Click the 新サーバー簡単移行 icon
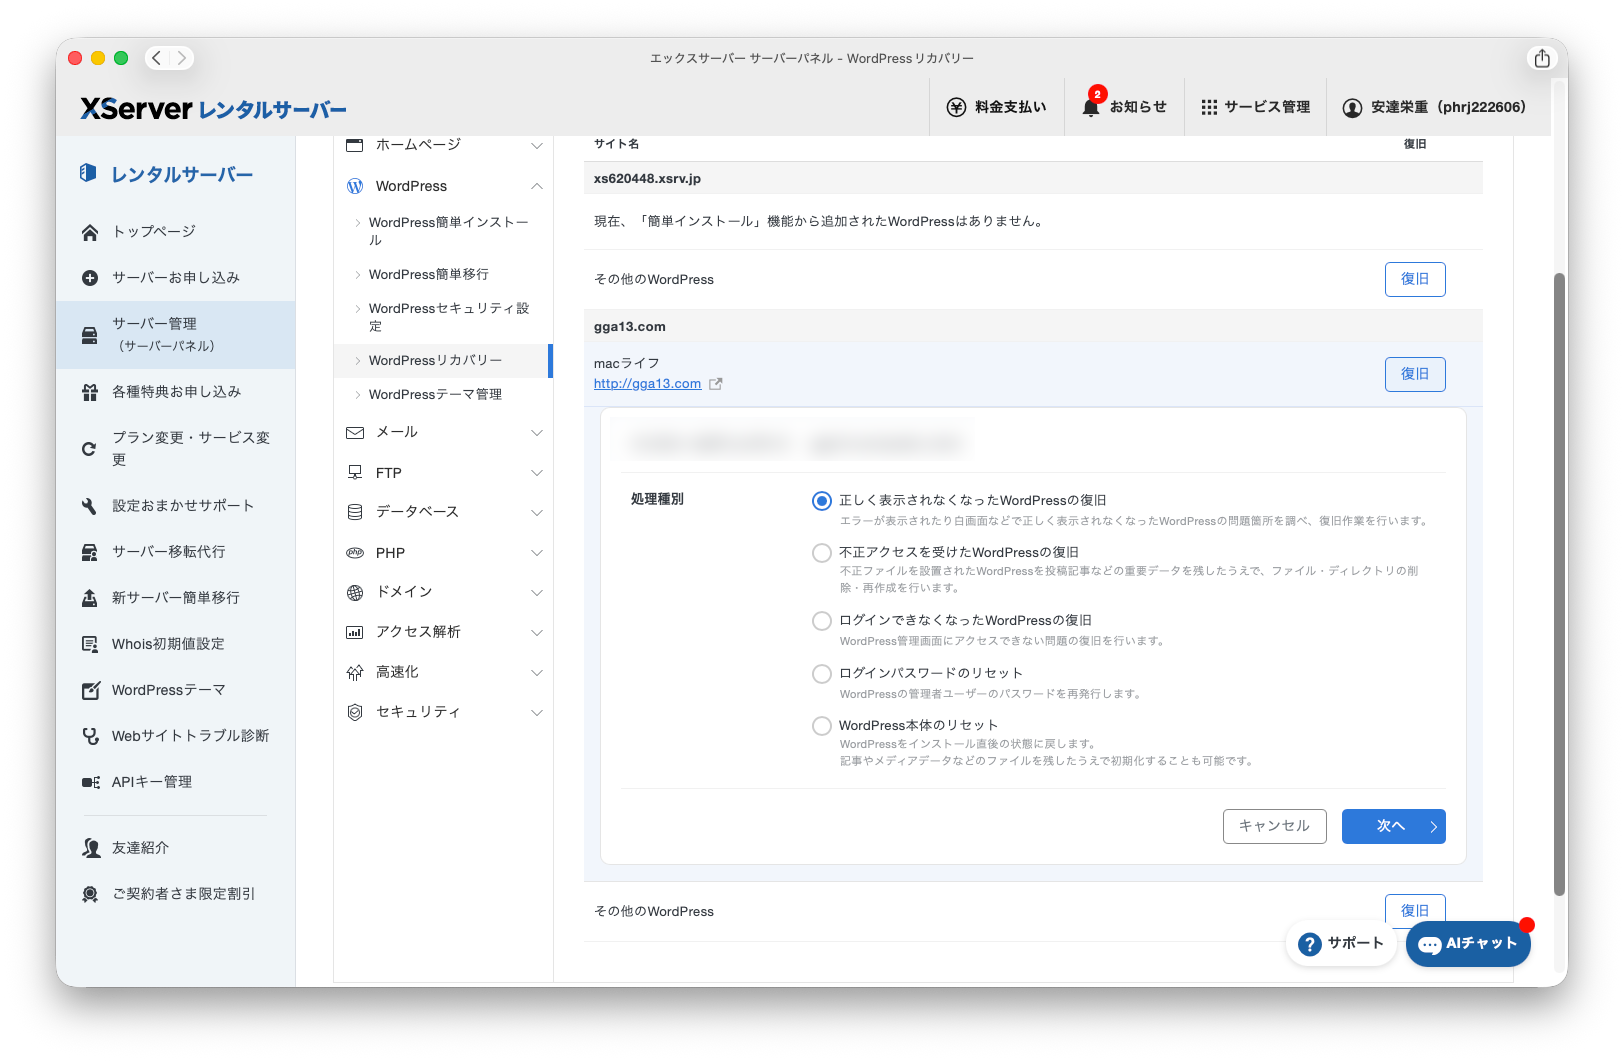1624x1061 pixels. coord(90,598)
